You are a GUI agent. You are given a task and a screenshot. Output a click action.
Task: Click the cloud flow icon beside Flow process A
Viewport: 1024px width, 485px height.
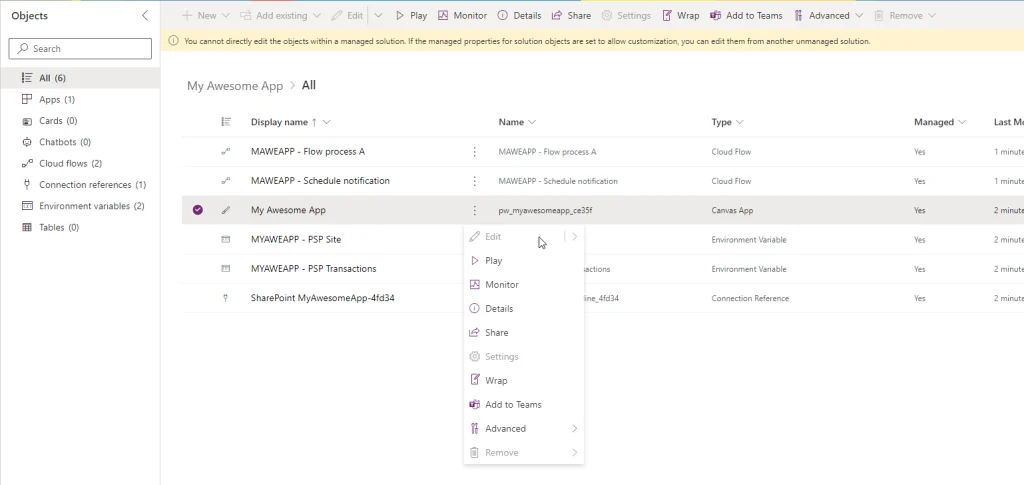pos(226,151)
